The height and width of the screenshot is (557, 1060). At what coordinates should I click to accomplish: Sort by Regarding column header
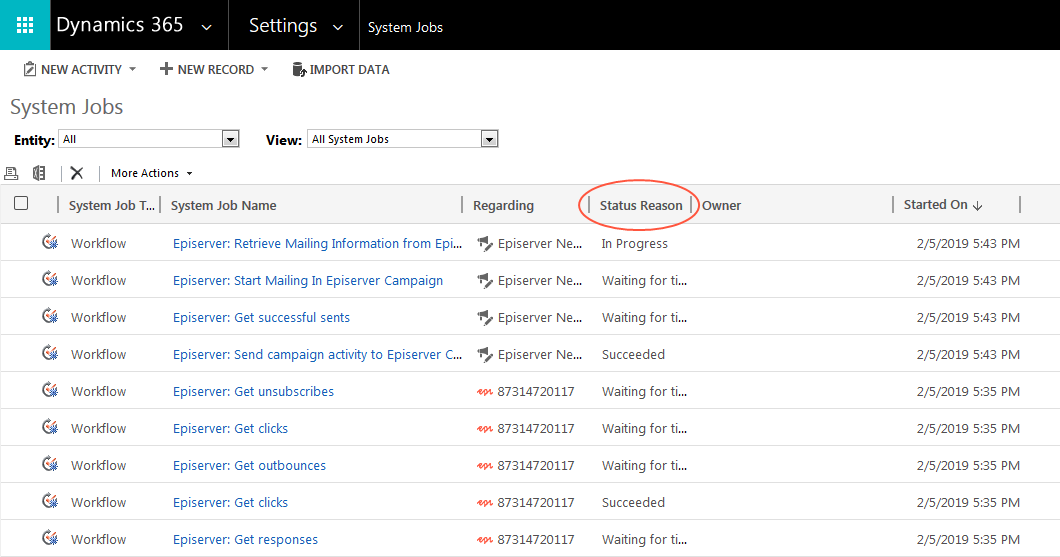(x=503, y=205)
